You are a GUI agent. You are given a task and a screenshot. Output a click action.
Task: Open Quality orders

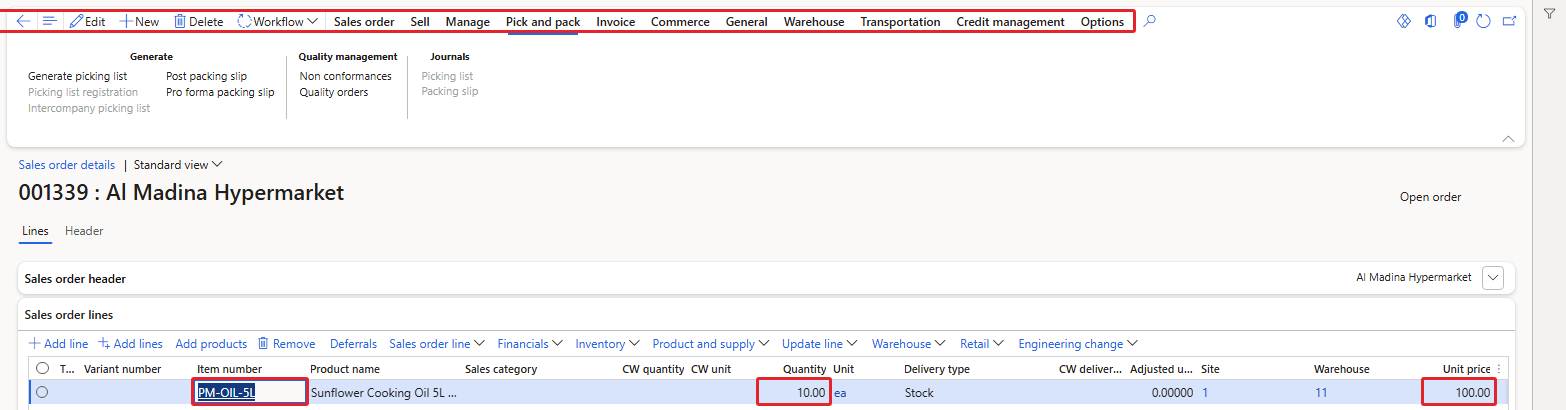[334, 92]
